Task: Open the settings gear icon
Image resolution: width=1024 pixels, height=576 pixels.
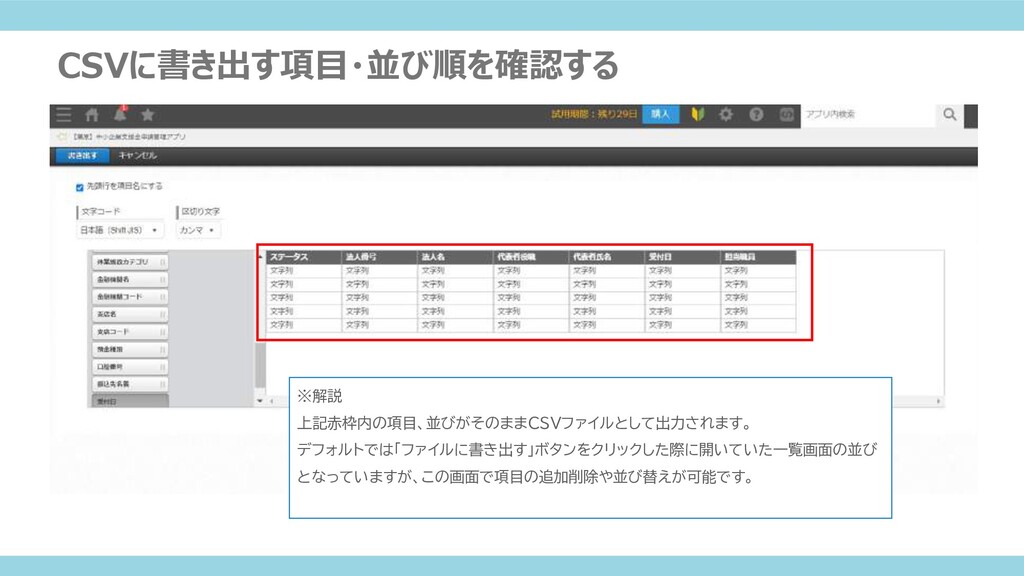Action: coord(726,114)
